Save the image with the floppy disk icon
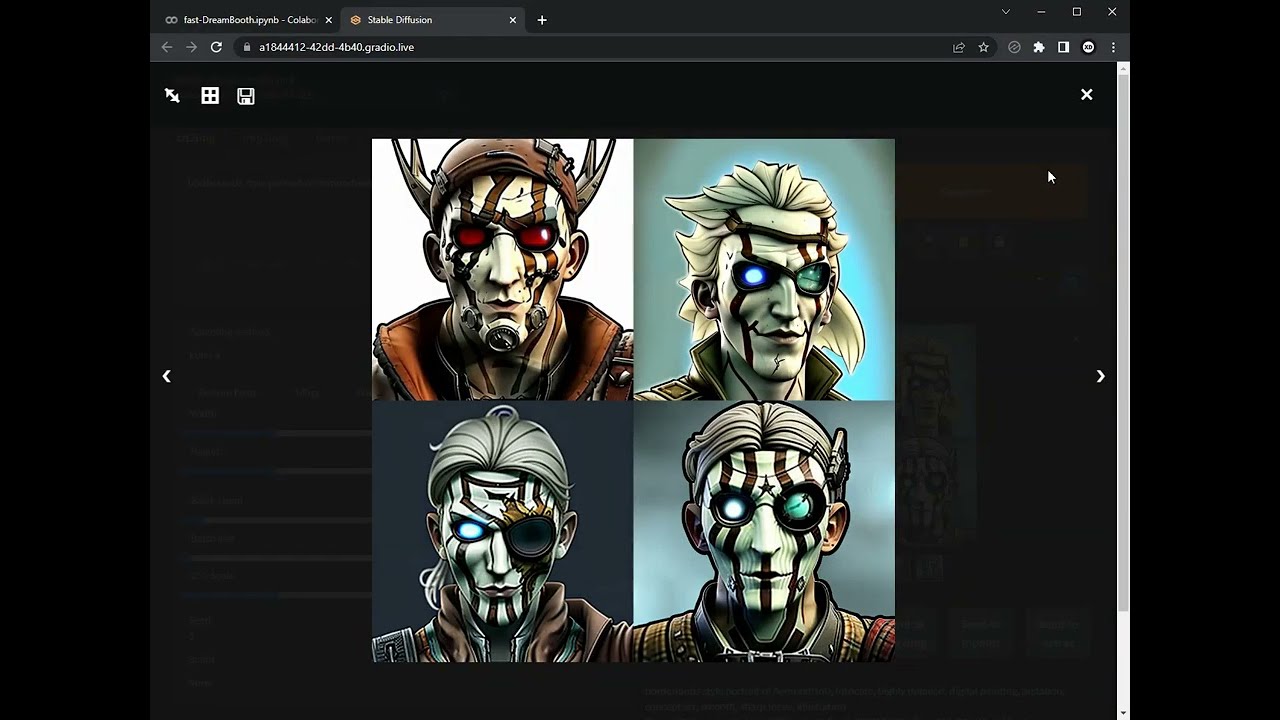 pyautogui.click(x=246, y=96)
